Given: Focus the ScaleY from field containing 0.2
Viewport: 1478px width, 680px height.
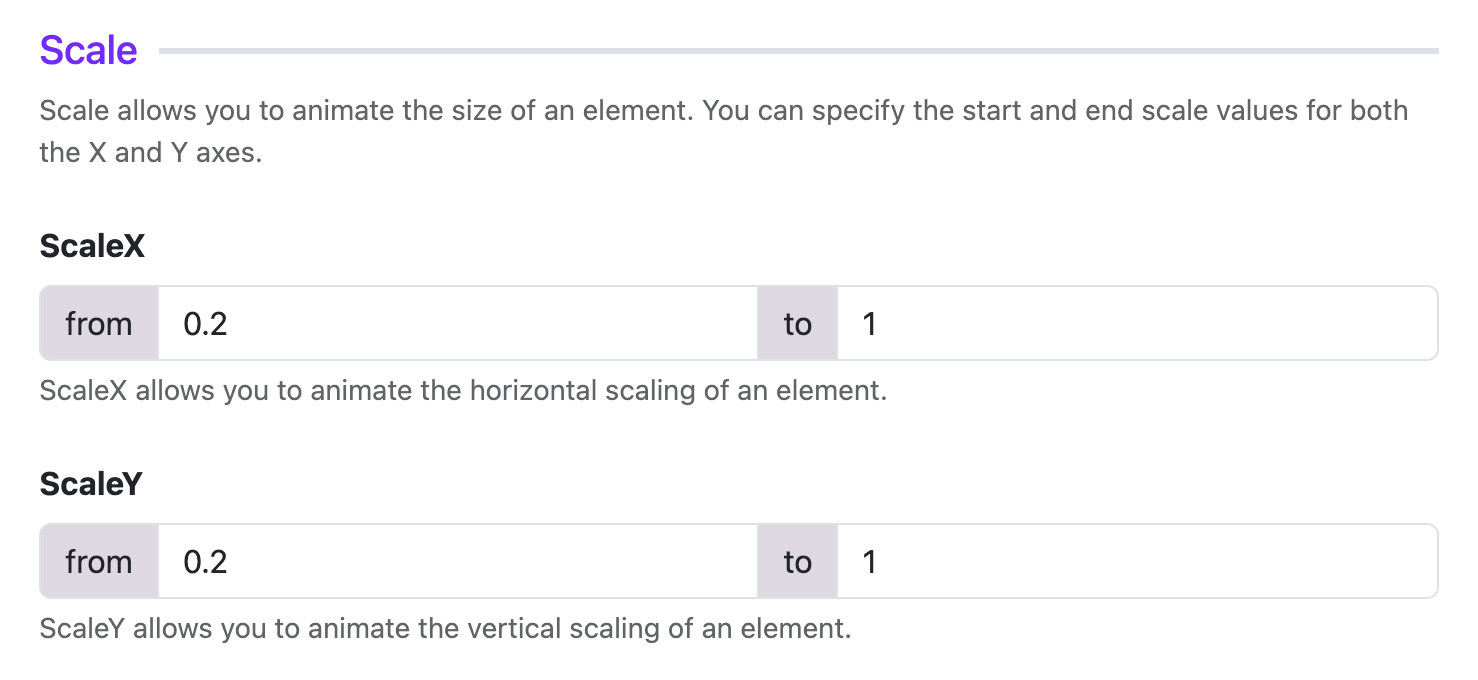Looking at the screenshot, I should click(457, 561).
